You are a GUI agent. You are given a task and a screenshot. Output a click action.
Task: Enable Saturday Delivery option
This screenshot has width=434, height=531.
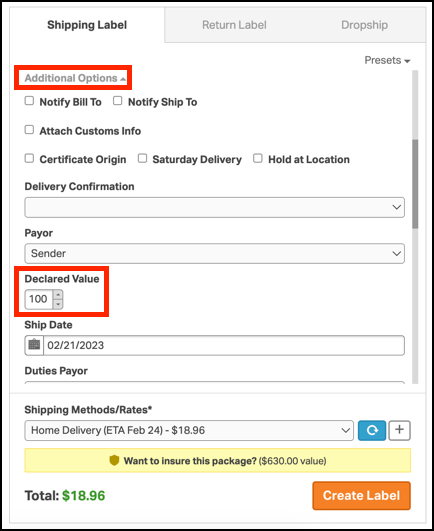coord(142,158)
